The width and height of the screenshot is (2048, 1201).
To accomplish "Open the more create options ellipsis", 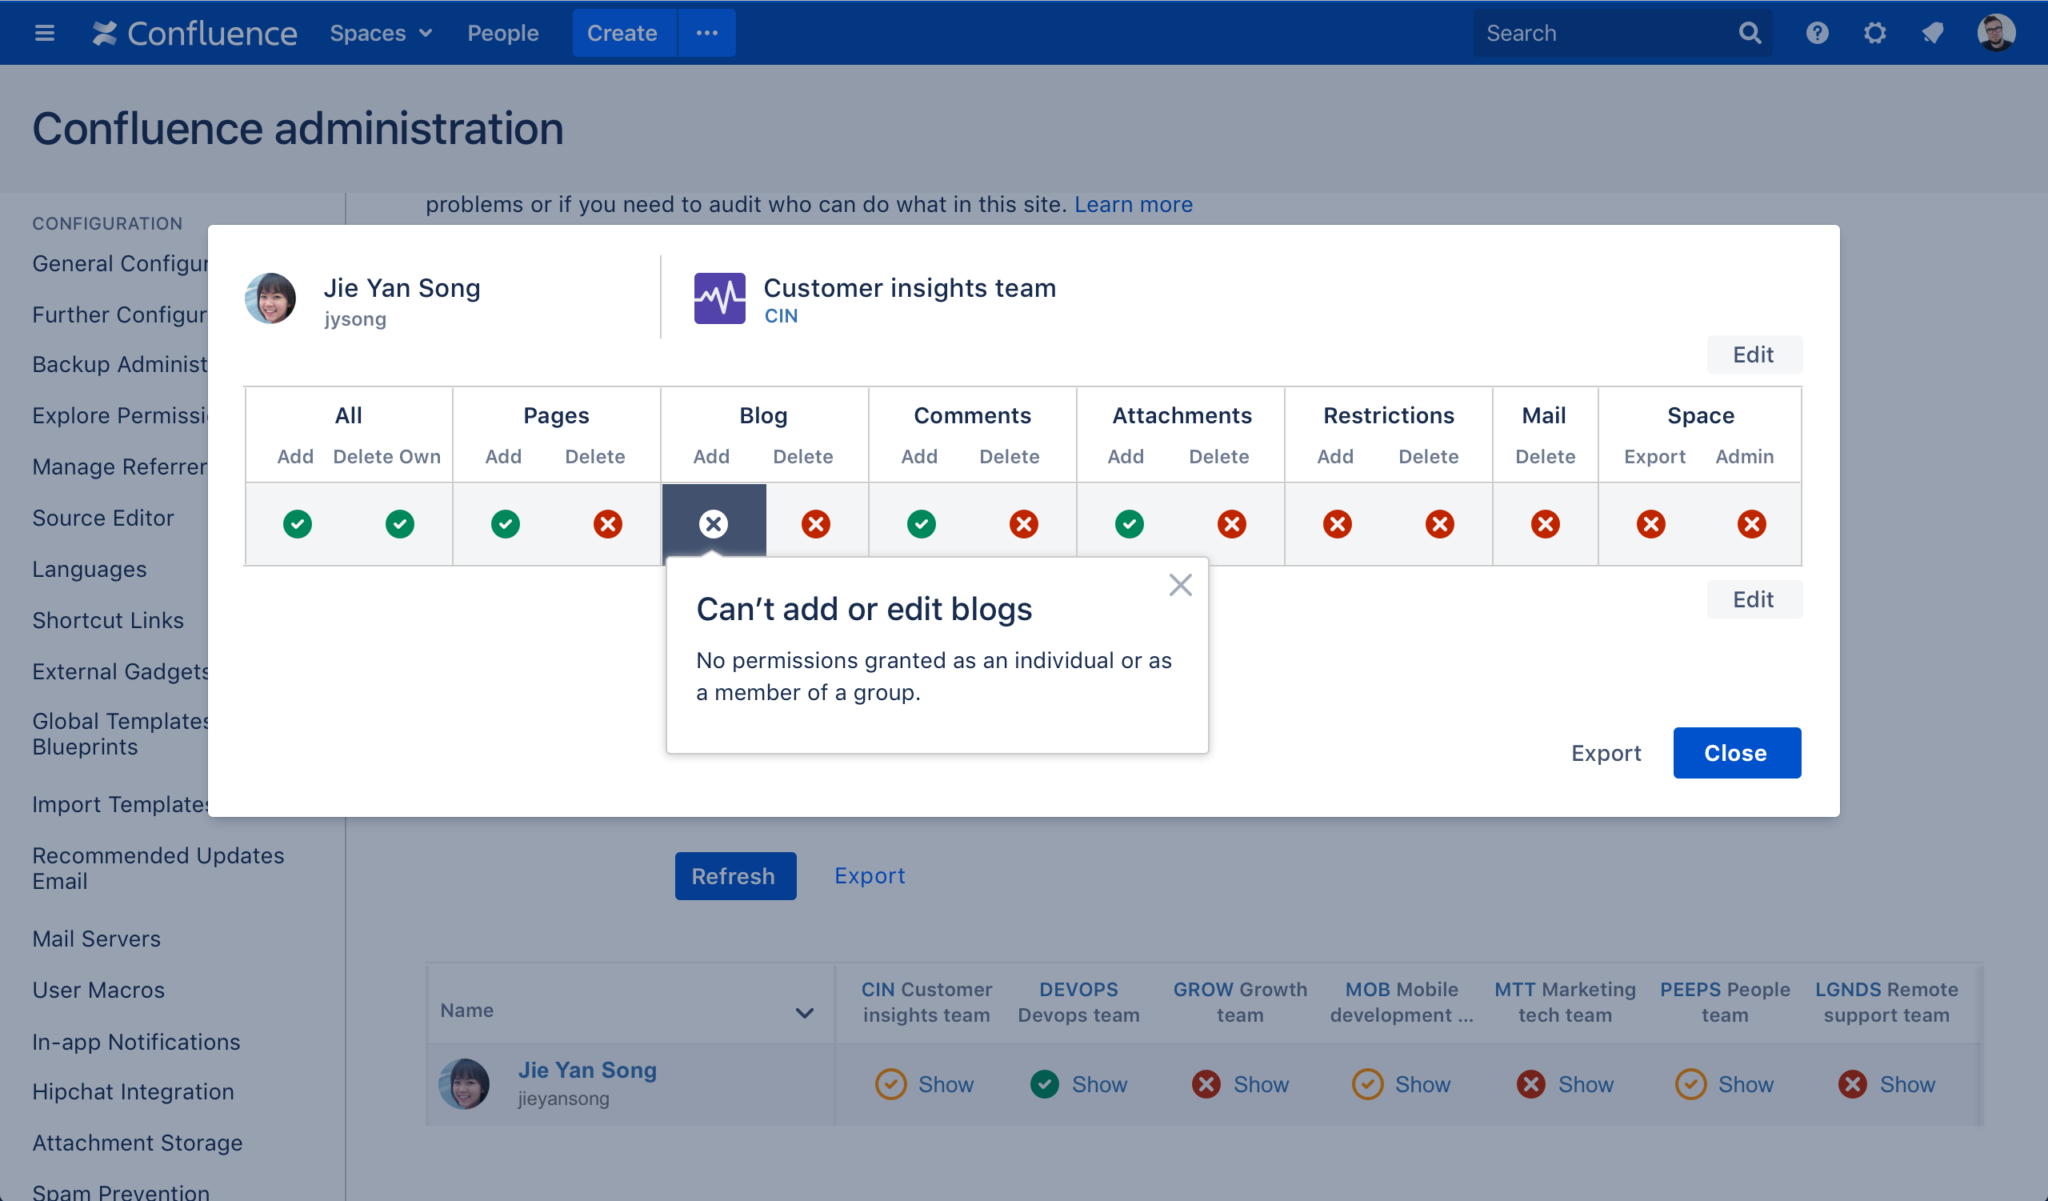I will [707, 33].
